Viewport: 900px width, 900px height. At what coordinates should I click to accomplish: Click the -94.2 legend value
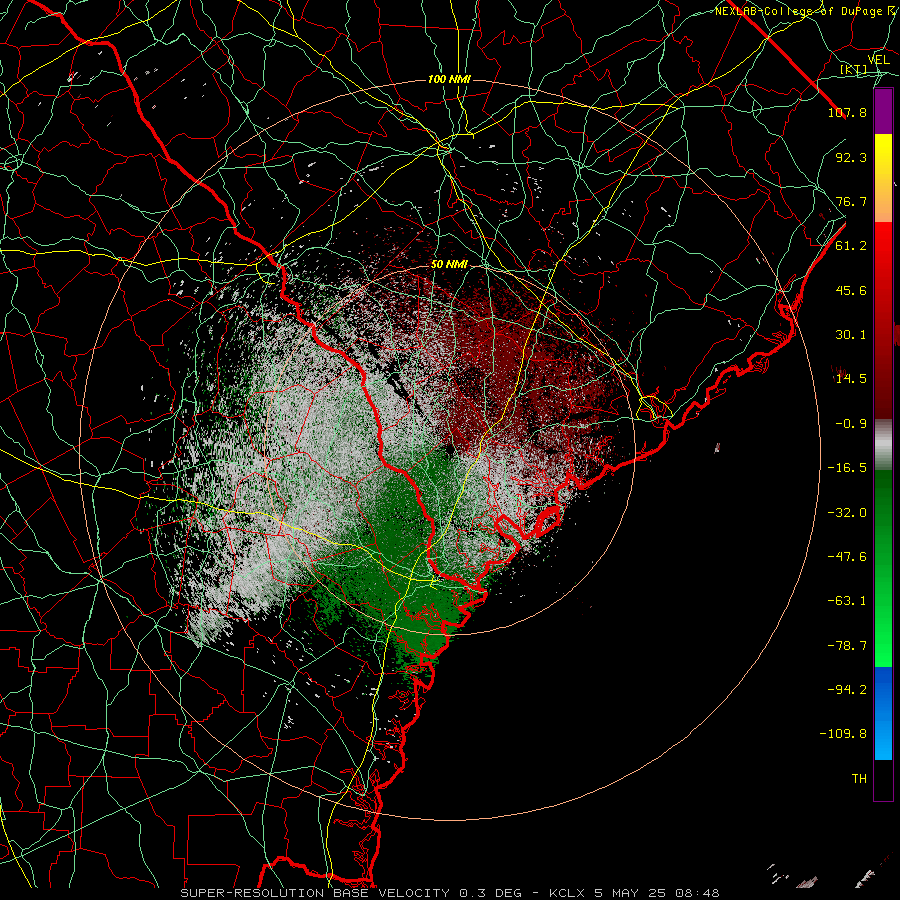click(x=847, y=690)
